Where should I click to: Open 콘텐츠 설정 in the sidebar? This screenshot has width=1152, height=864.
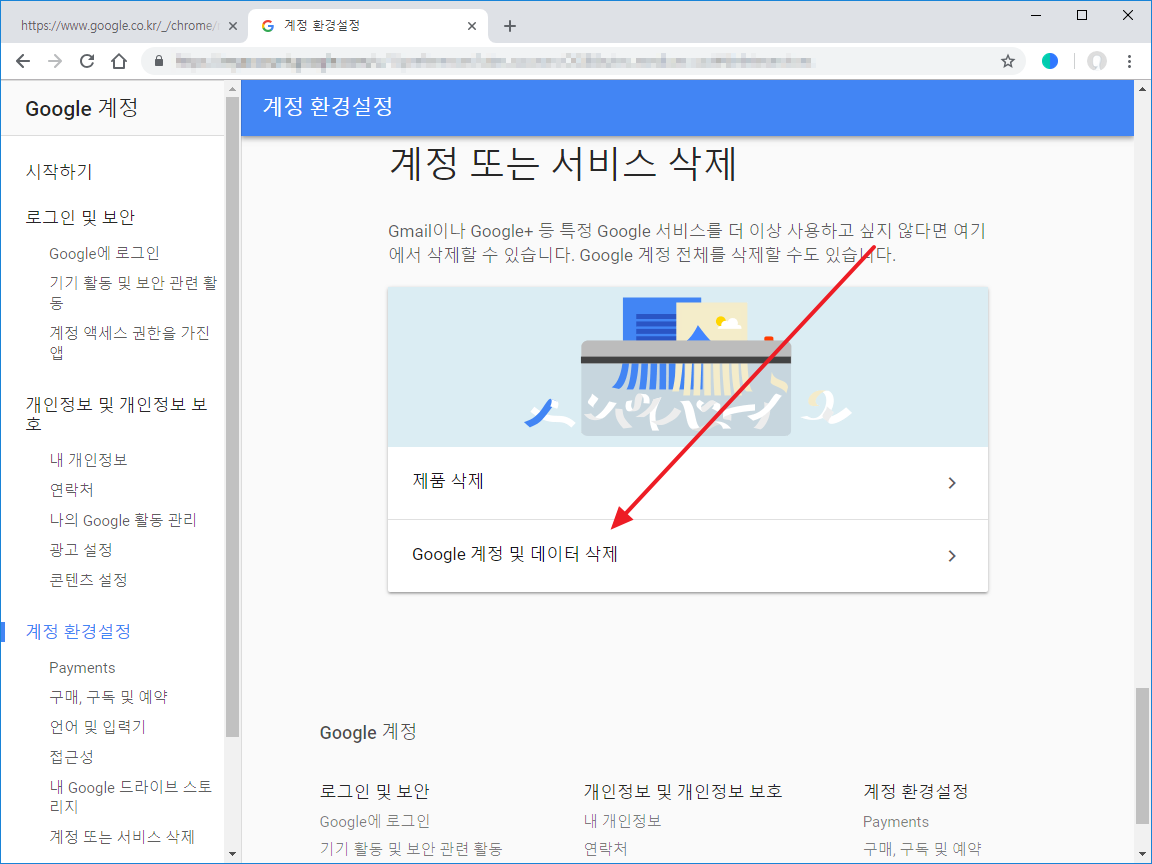coord(88,580)
